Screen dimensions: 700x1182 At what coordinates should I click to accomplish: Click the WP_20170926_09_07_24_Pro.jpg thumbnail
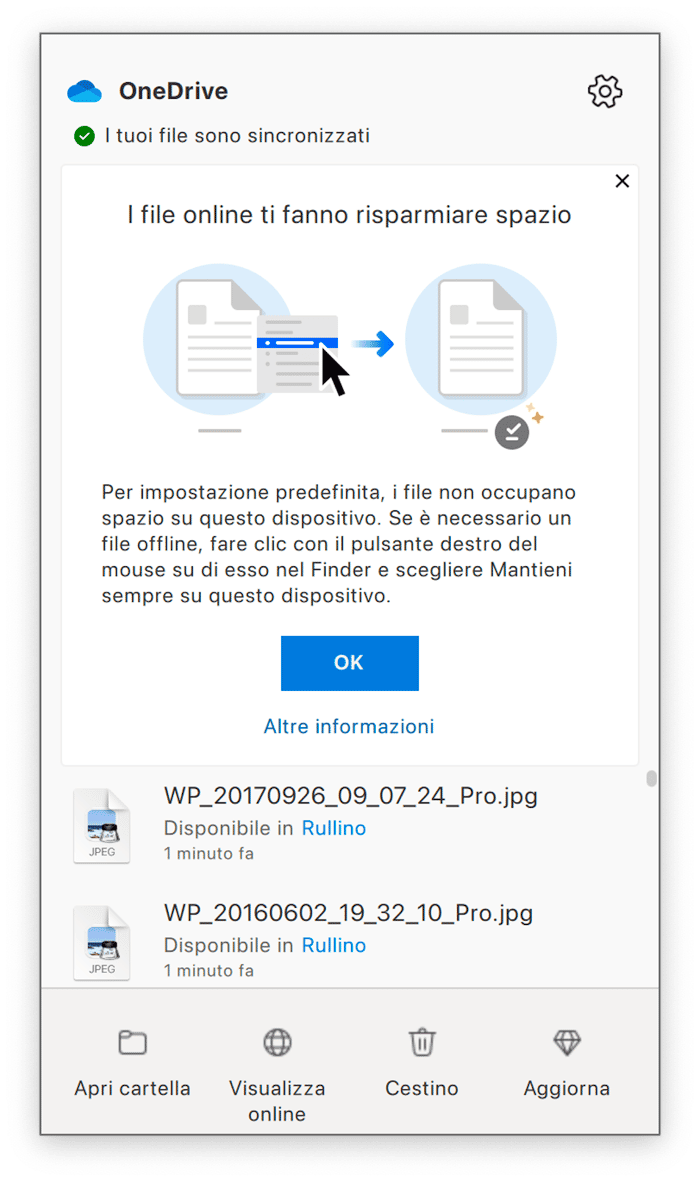click(x=102, y=825)
